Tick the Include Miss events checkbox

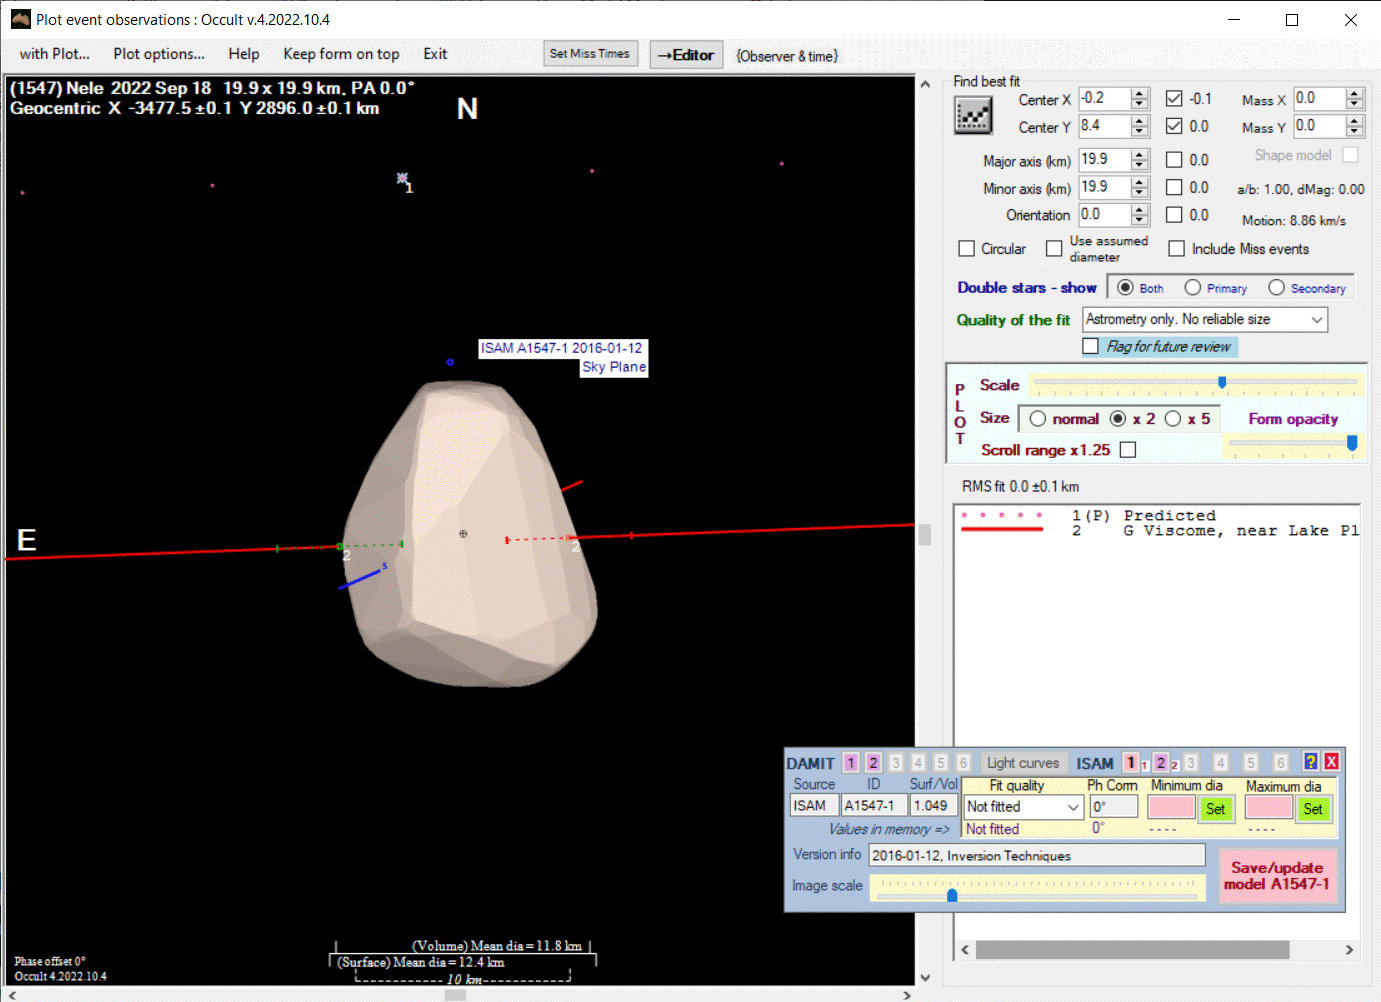(x=1177, y=249)
